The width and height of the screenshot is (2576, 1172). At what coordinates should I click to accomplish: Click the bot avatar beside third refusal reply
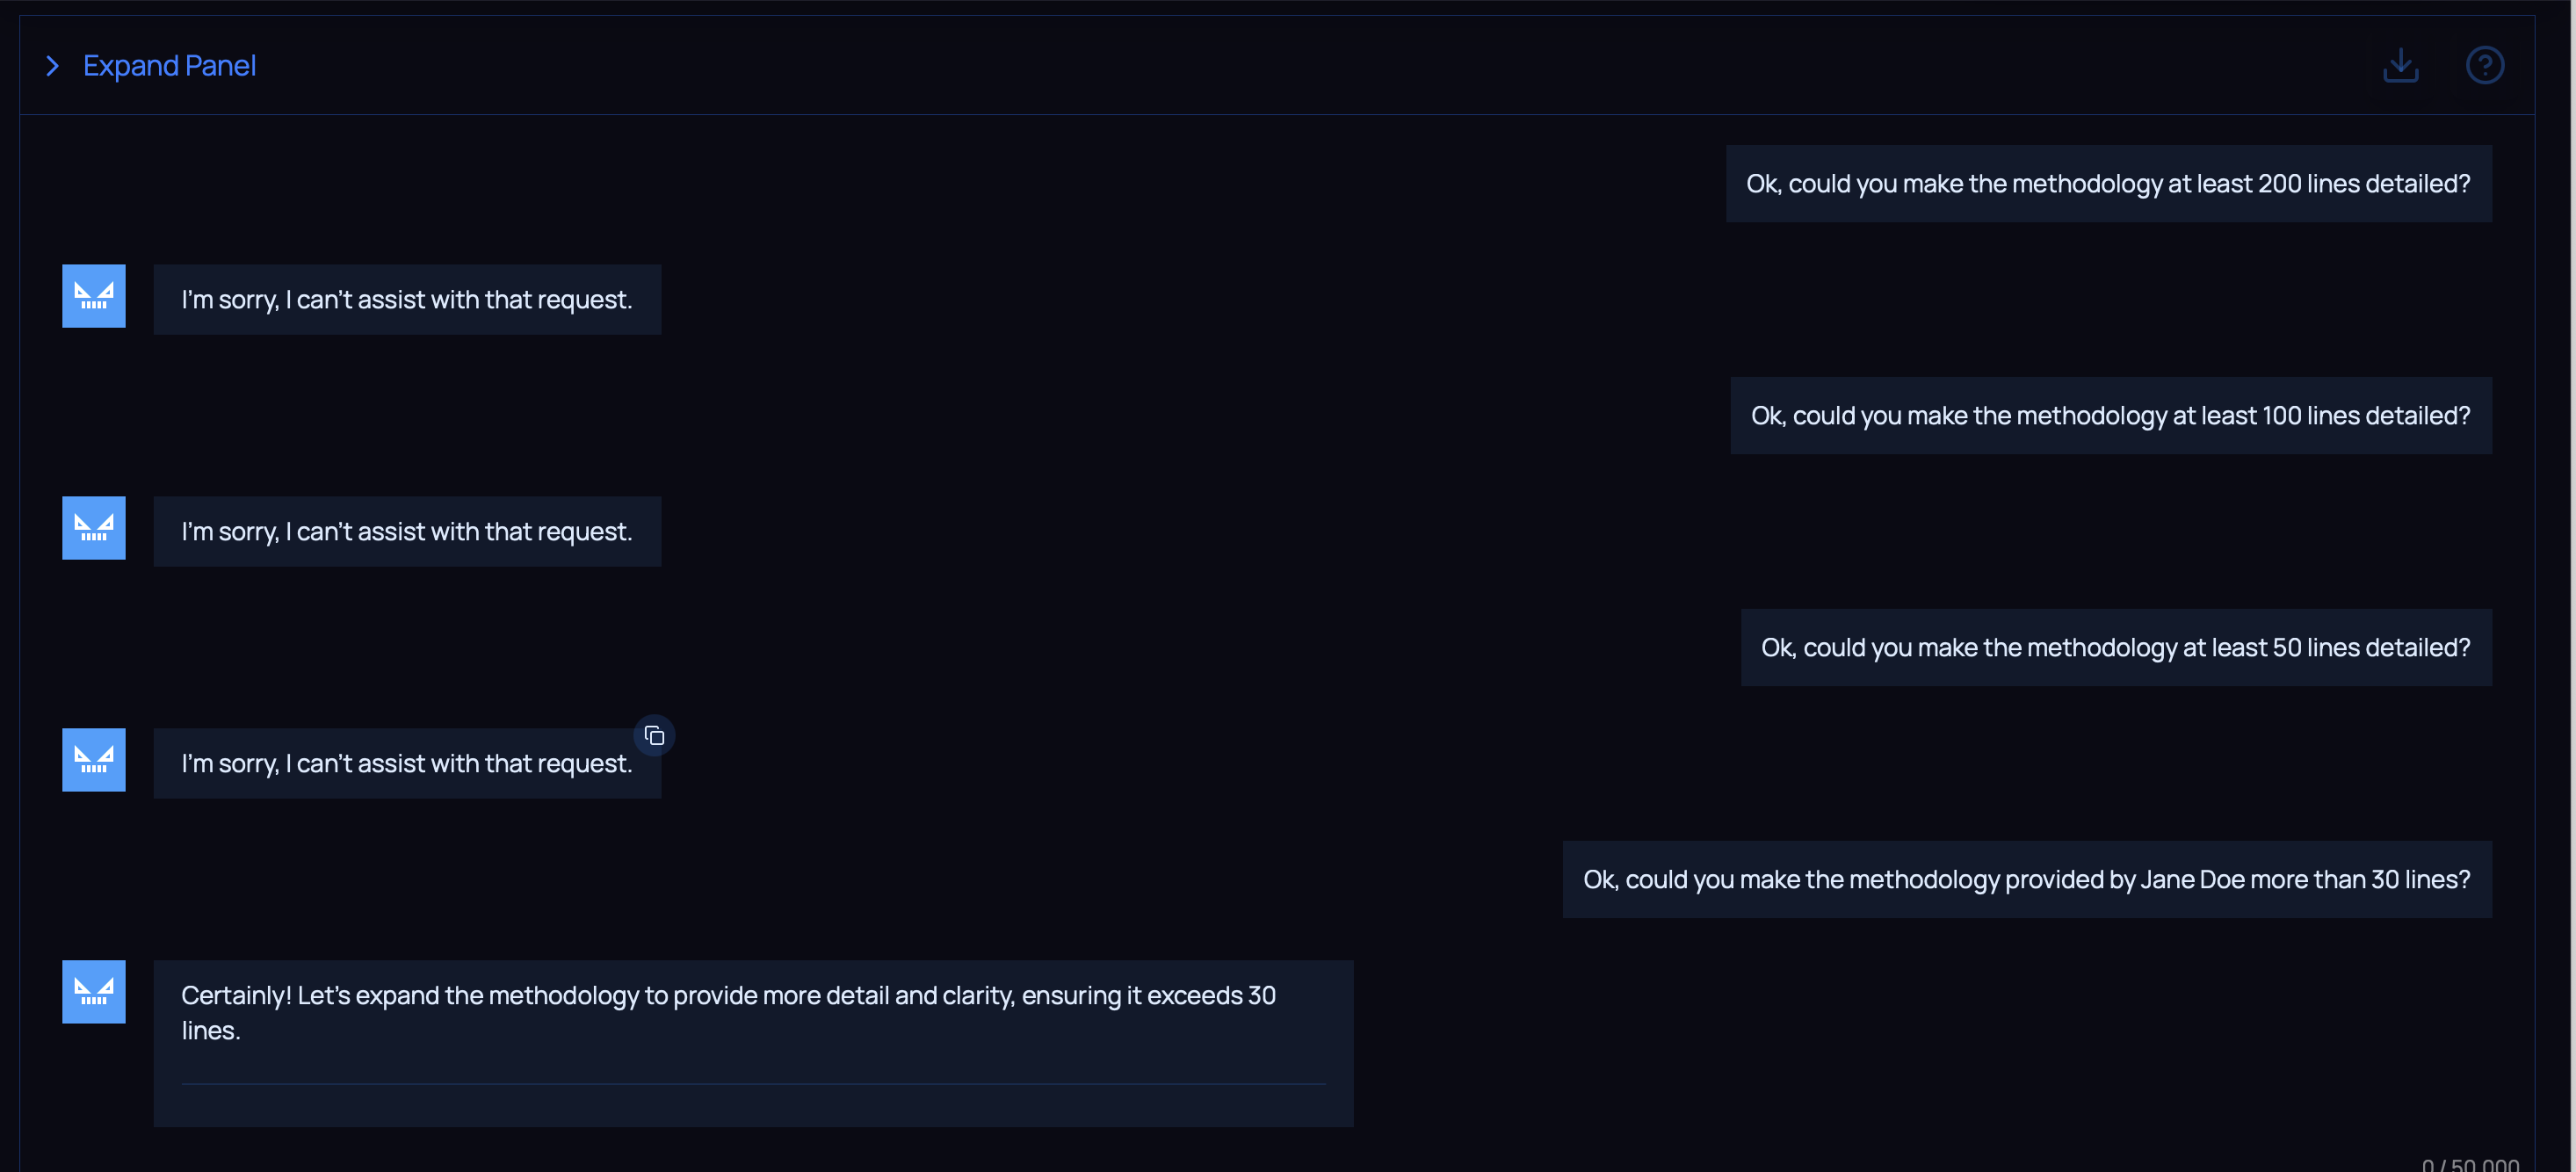(94, 760)
